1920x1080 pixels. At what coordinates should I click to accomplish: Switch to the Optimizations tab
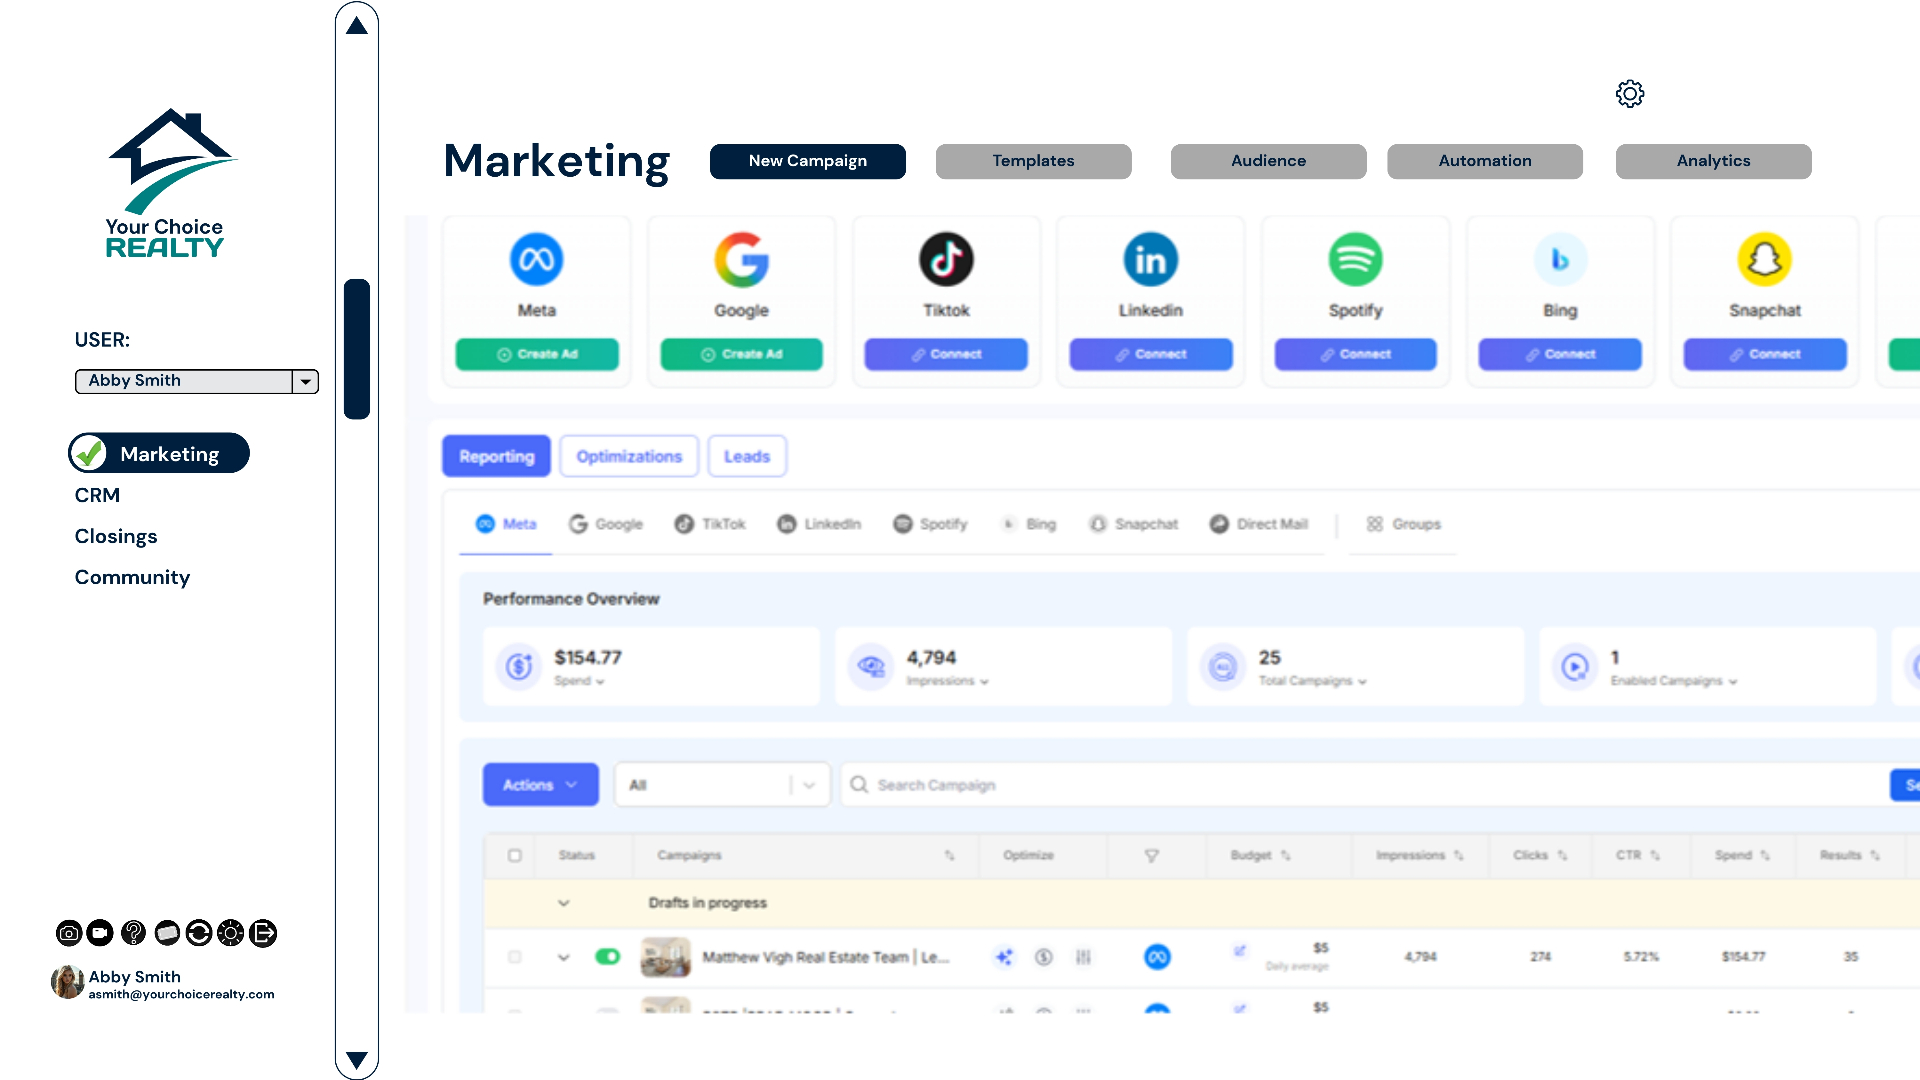tap(629, 456)
